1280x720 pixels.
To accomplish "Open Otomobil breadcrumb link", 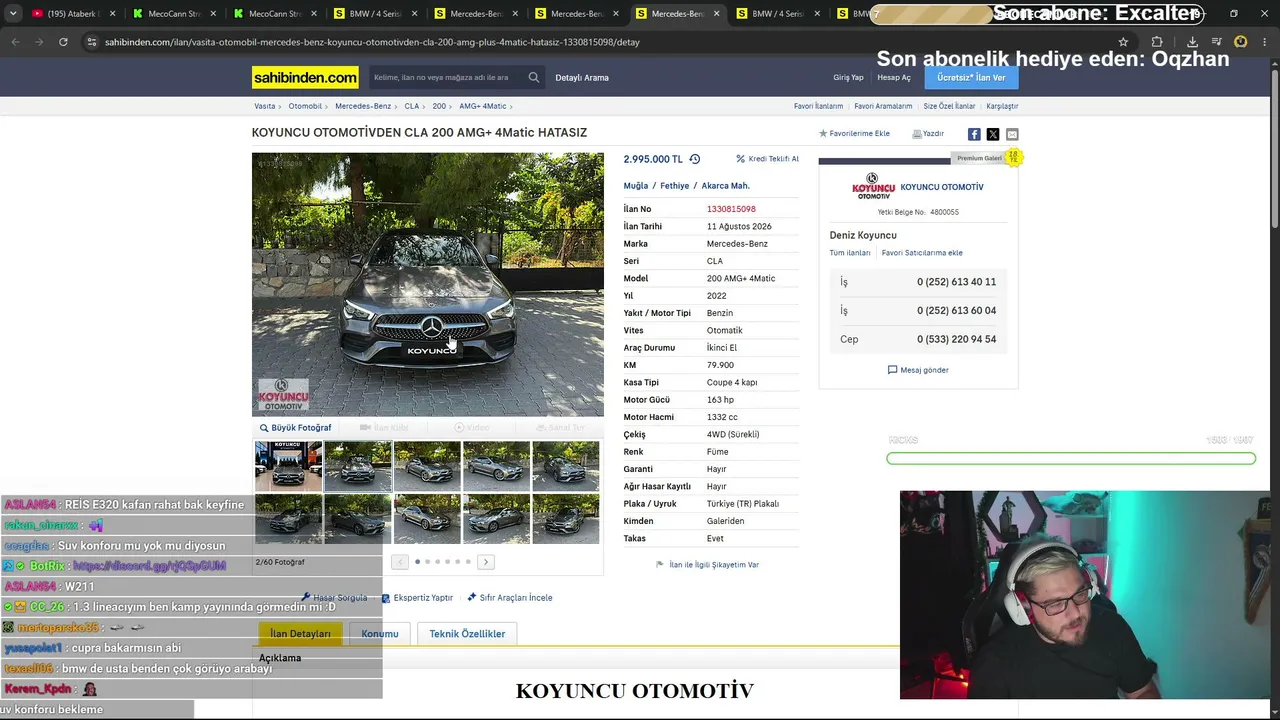I will click(x=305, y=106).
